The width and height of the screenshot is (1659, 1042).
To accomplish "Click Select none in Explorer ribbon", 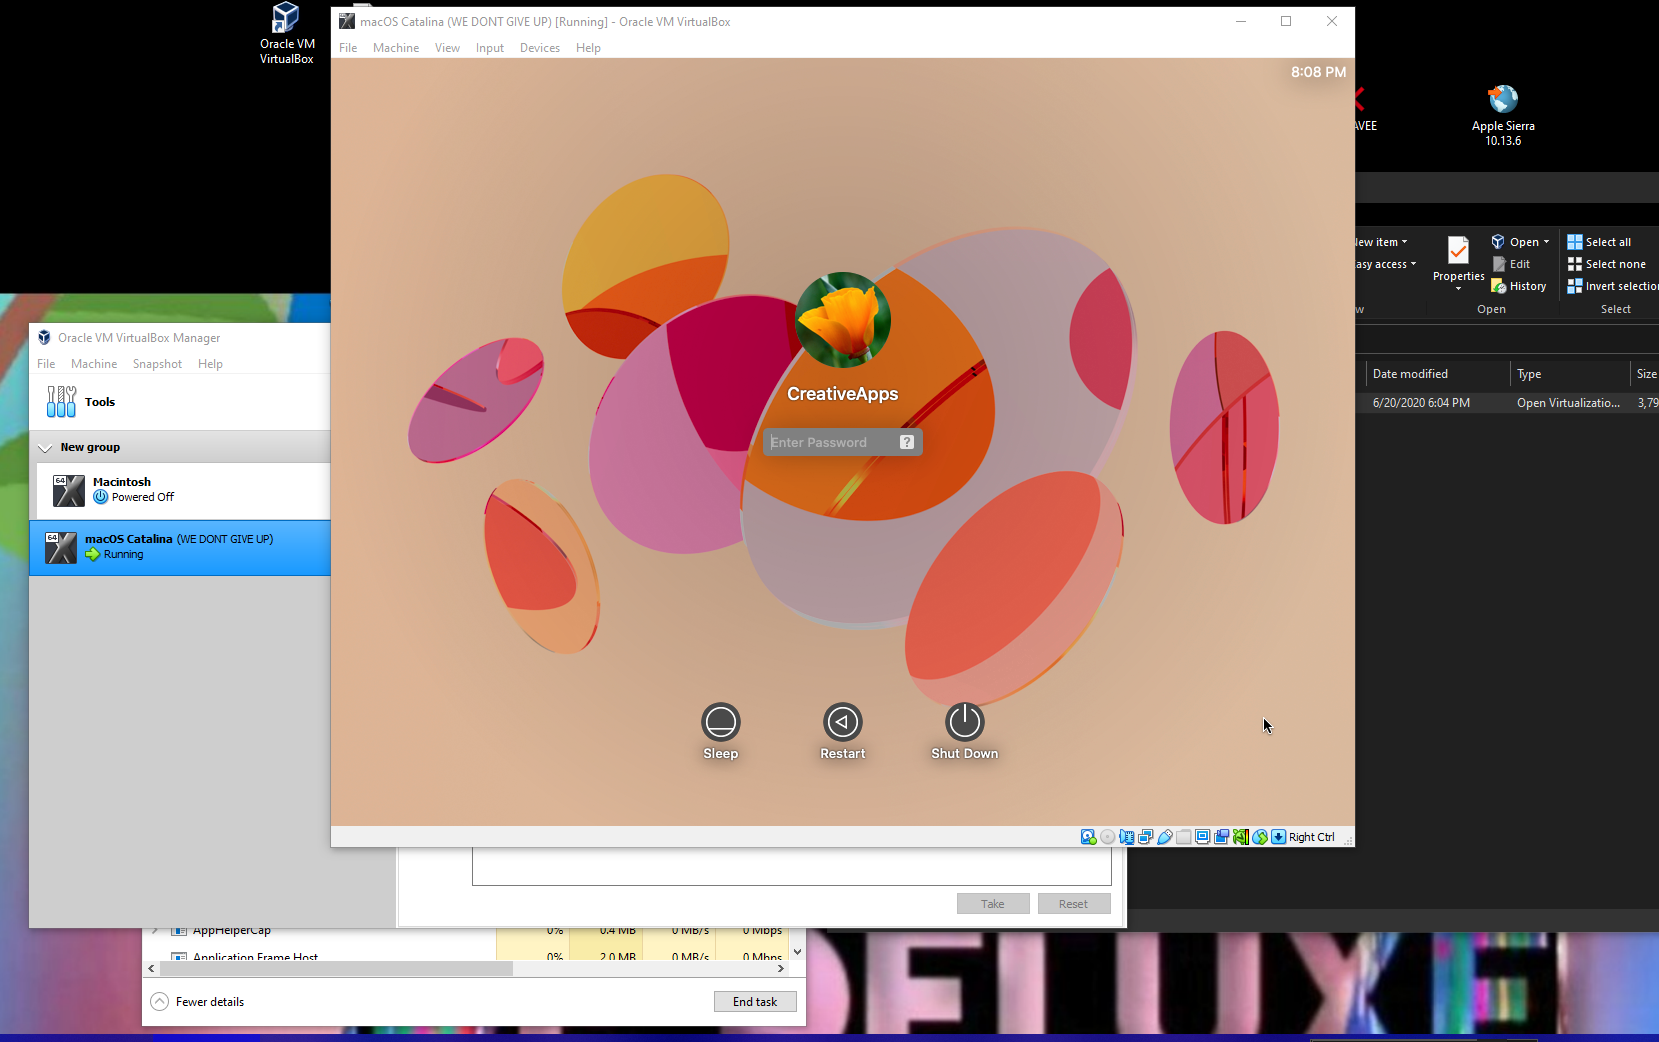I will (1606, 264).
